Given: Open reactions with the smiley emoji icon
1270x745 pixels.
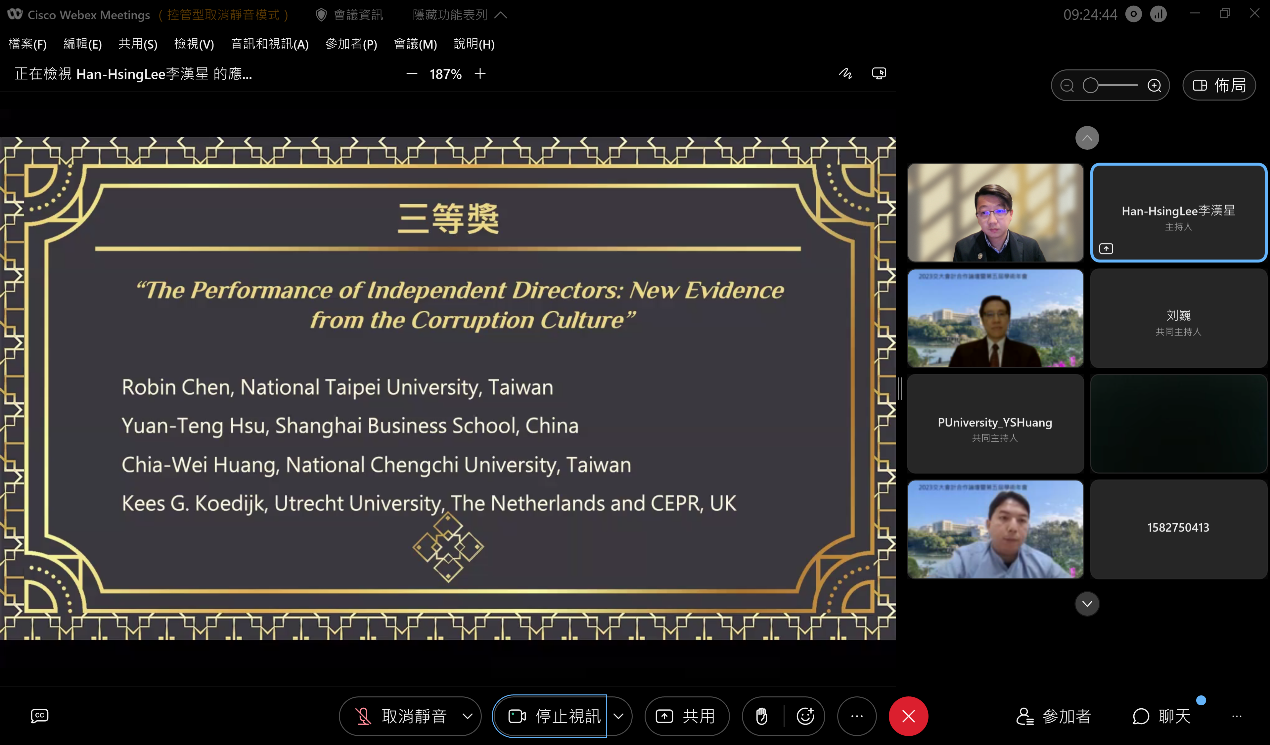Looking at the screenshot, I should (x=806, y=716).
